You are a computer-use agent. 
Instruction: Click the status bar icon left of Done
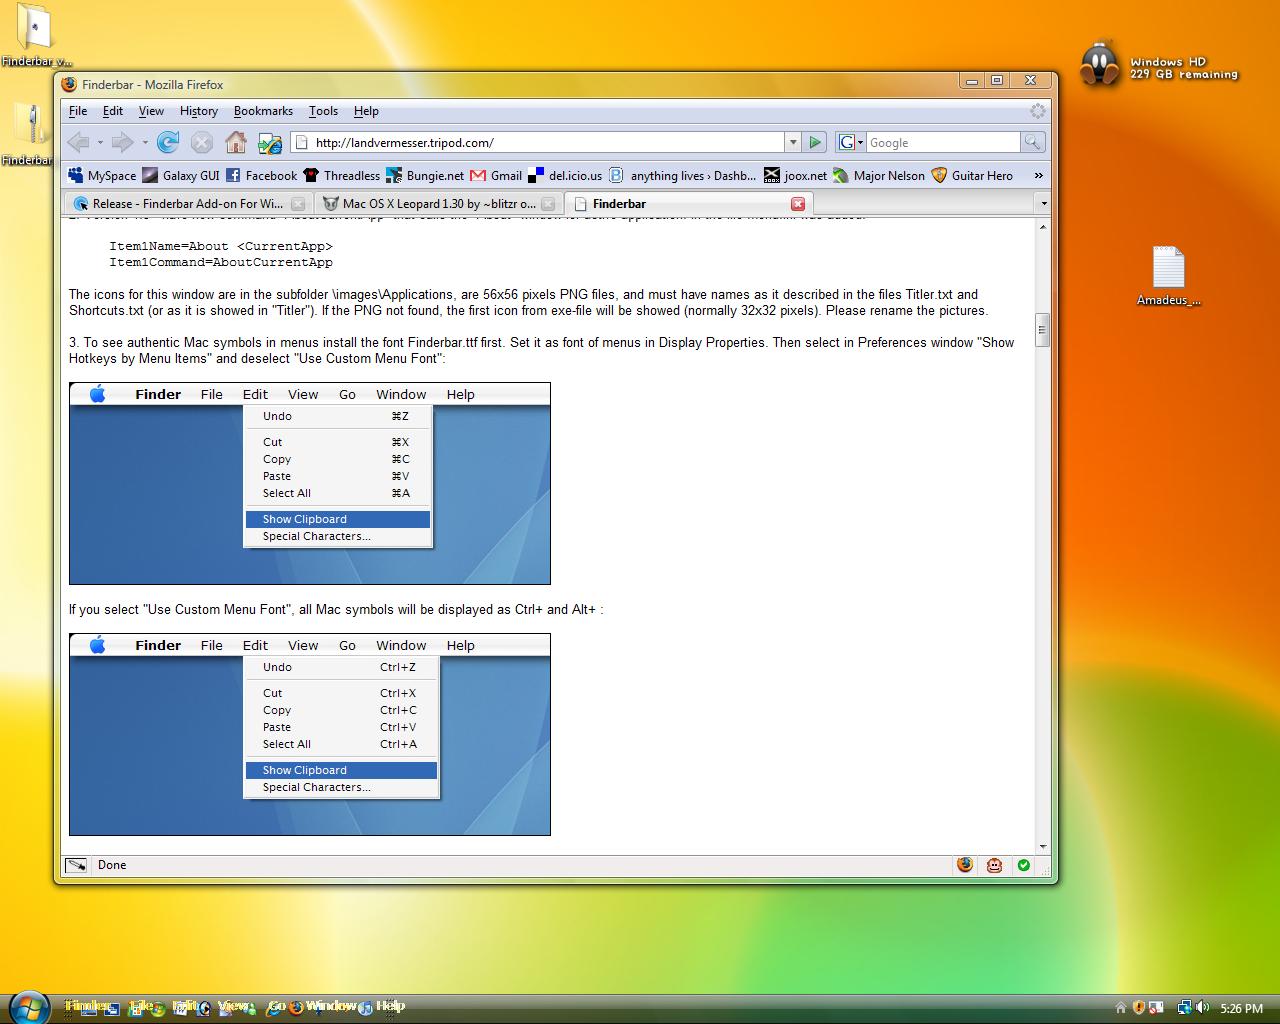[x=76, y=865]
